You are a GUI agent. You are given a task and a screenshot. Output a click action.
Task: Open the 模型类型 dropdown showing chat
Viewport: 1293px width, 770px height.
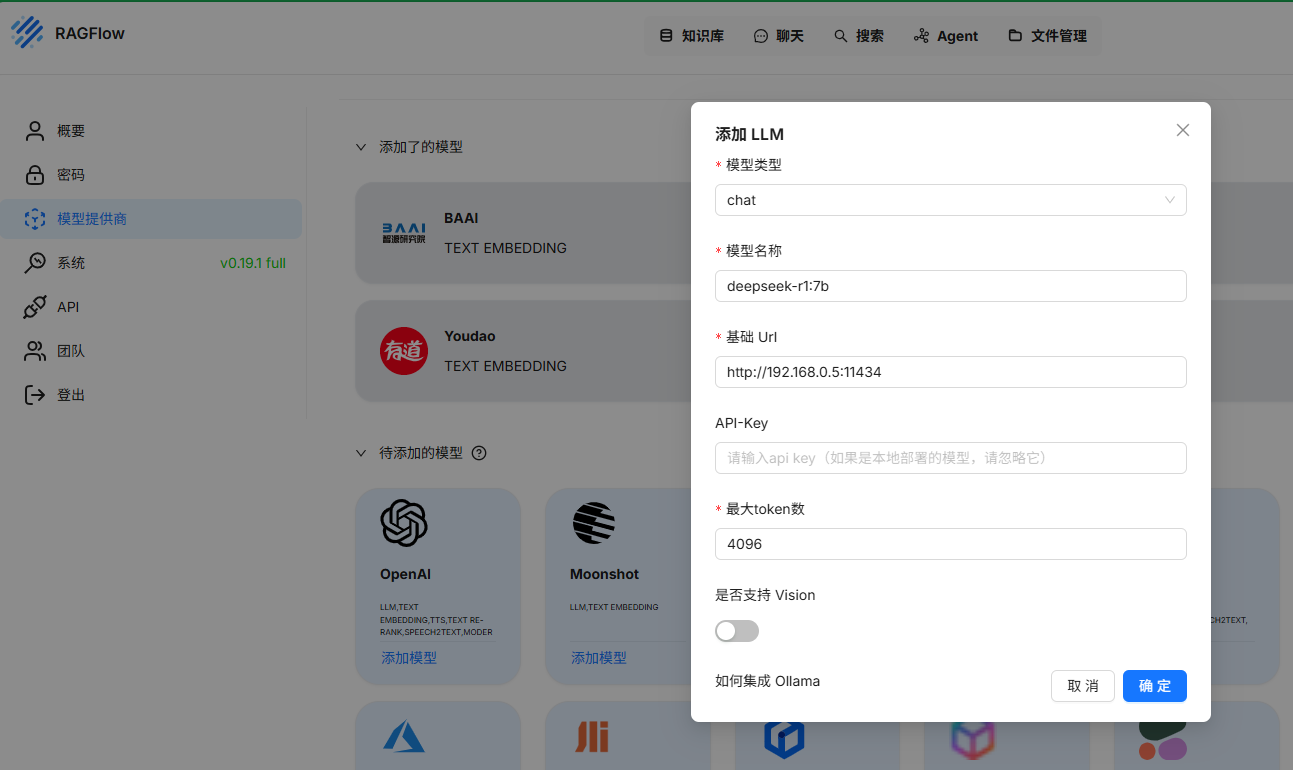click(x=950, y=200)
